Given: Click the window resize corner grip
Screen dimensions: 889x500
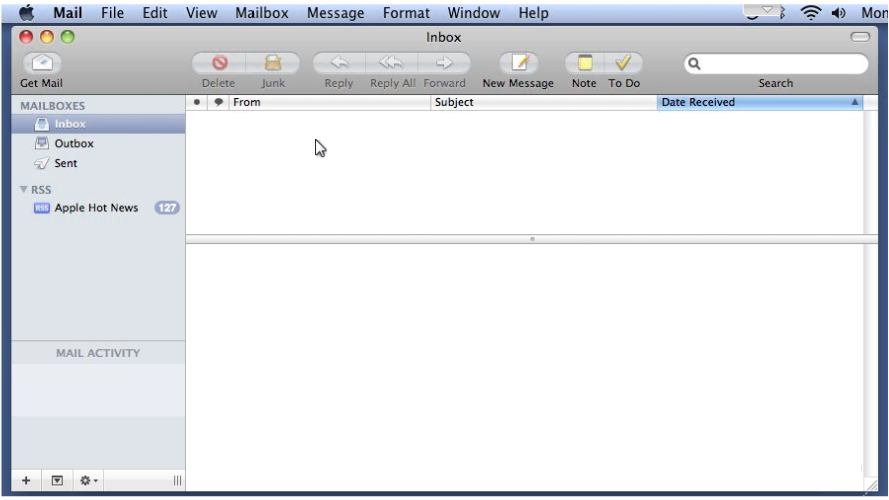Looking at the screenshot, I should click(x=871, y=485).
